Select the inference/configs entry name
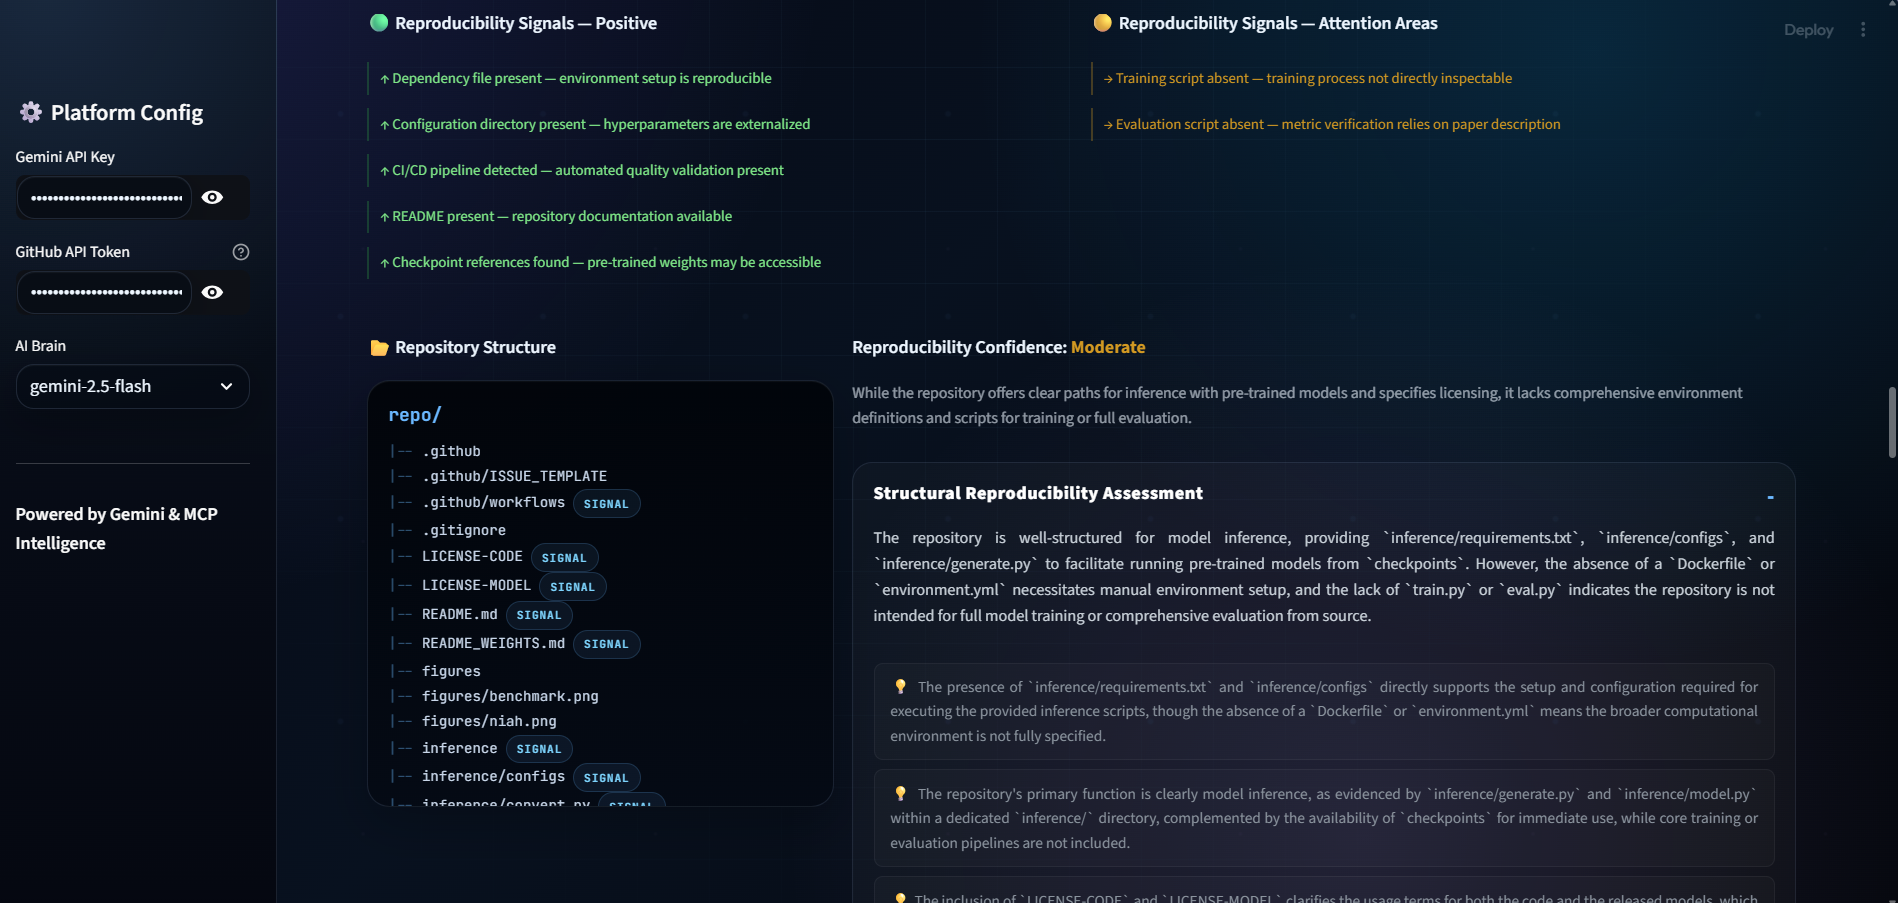The height and width of the screenshot is (903, 1898). click(x=493, y=776)
